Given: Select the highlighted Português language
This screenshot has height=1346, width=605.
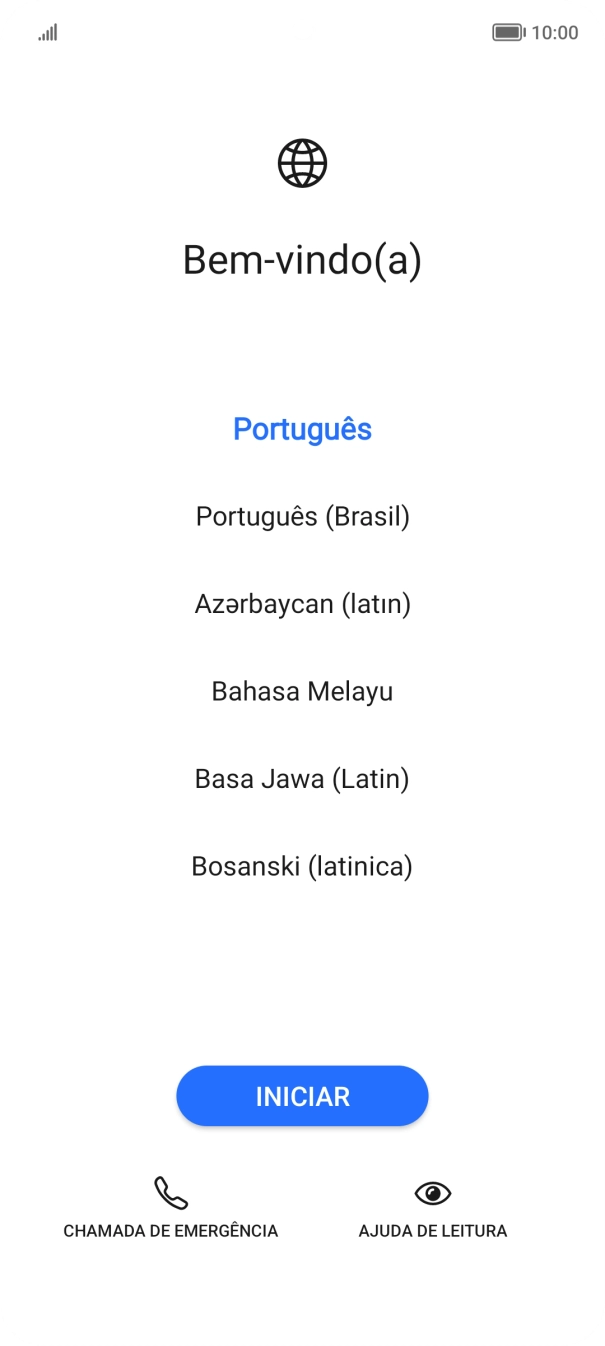Looking at the screenshot, I should tap(302, 429).
